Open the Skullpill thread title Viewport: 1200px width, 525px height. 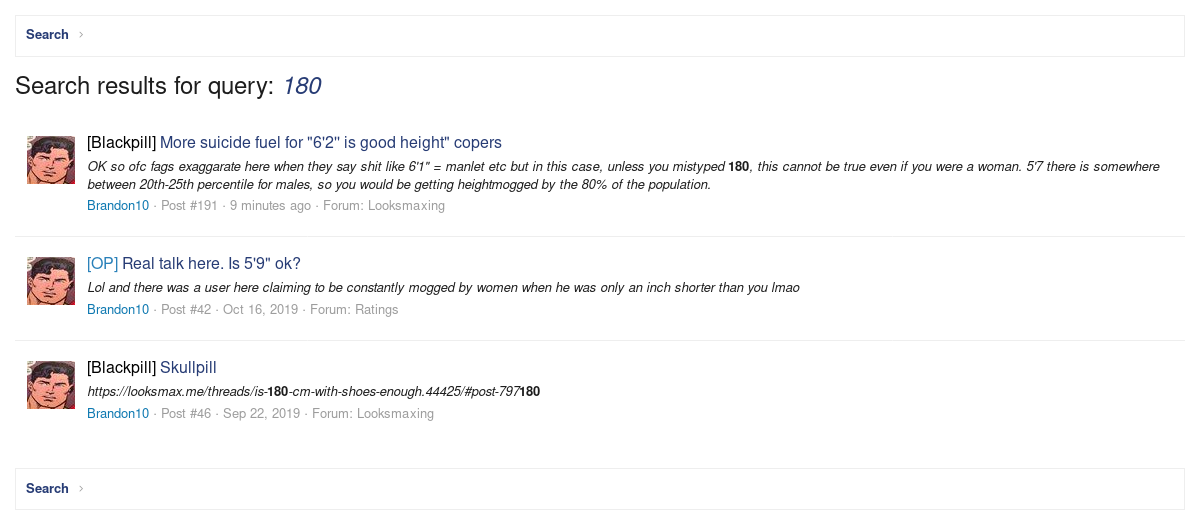point(188,368)
